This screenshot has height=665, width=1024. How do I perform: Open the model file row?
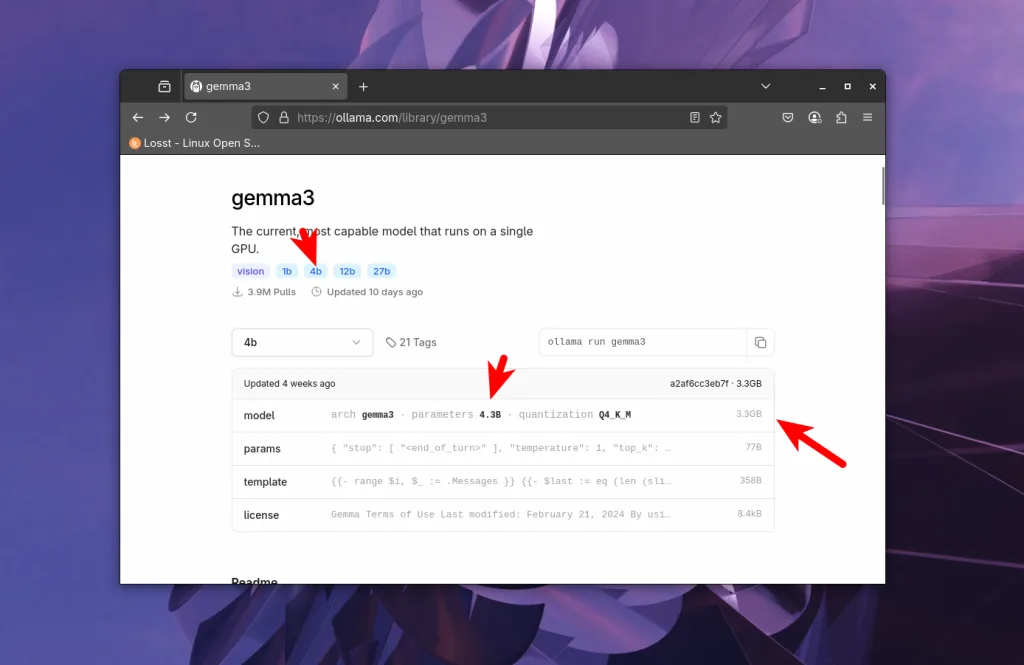[503, 415]
